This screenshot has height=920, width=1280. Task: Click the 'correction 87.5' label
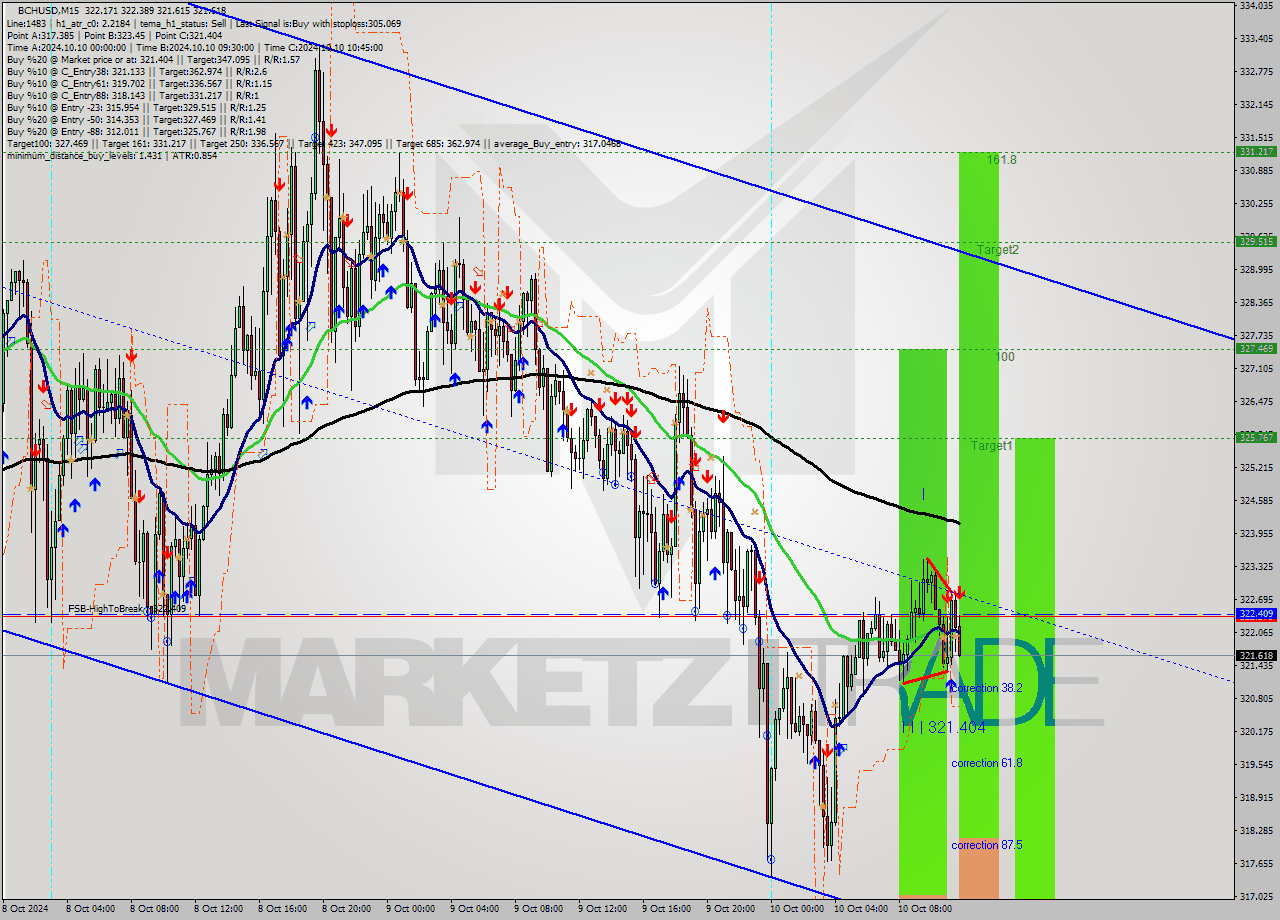(x=987, y=845)
